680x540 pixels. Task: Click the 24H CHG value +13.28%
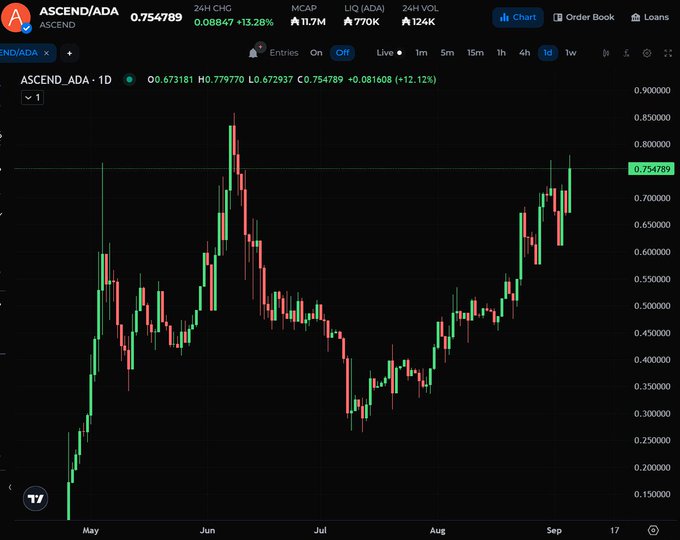tap(255, 22)
